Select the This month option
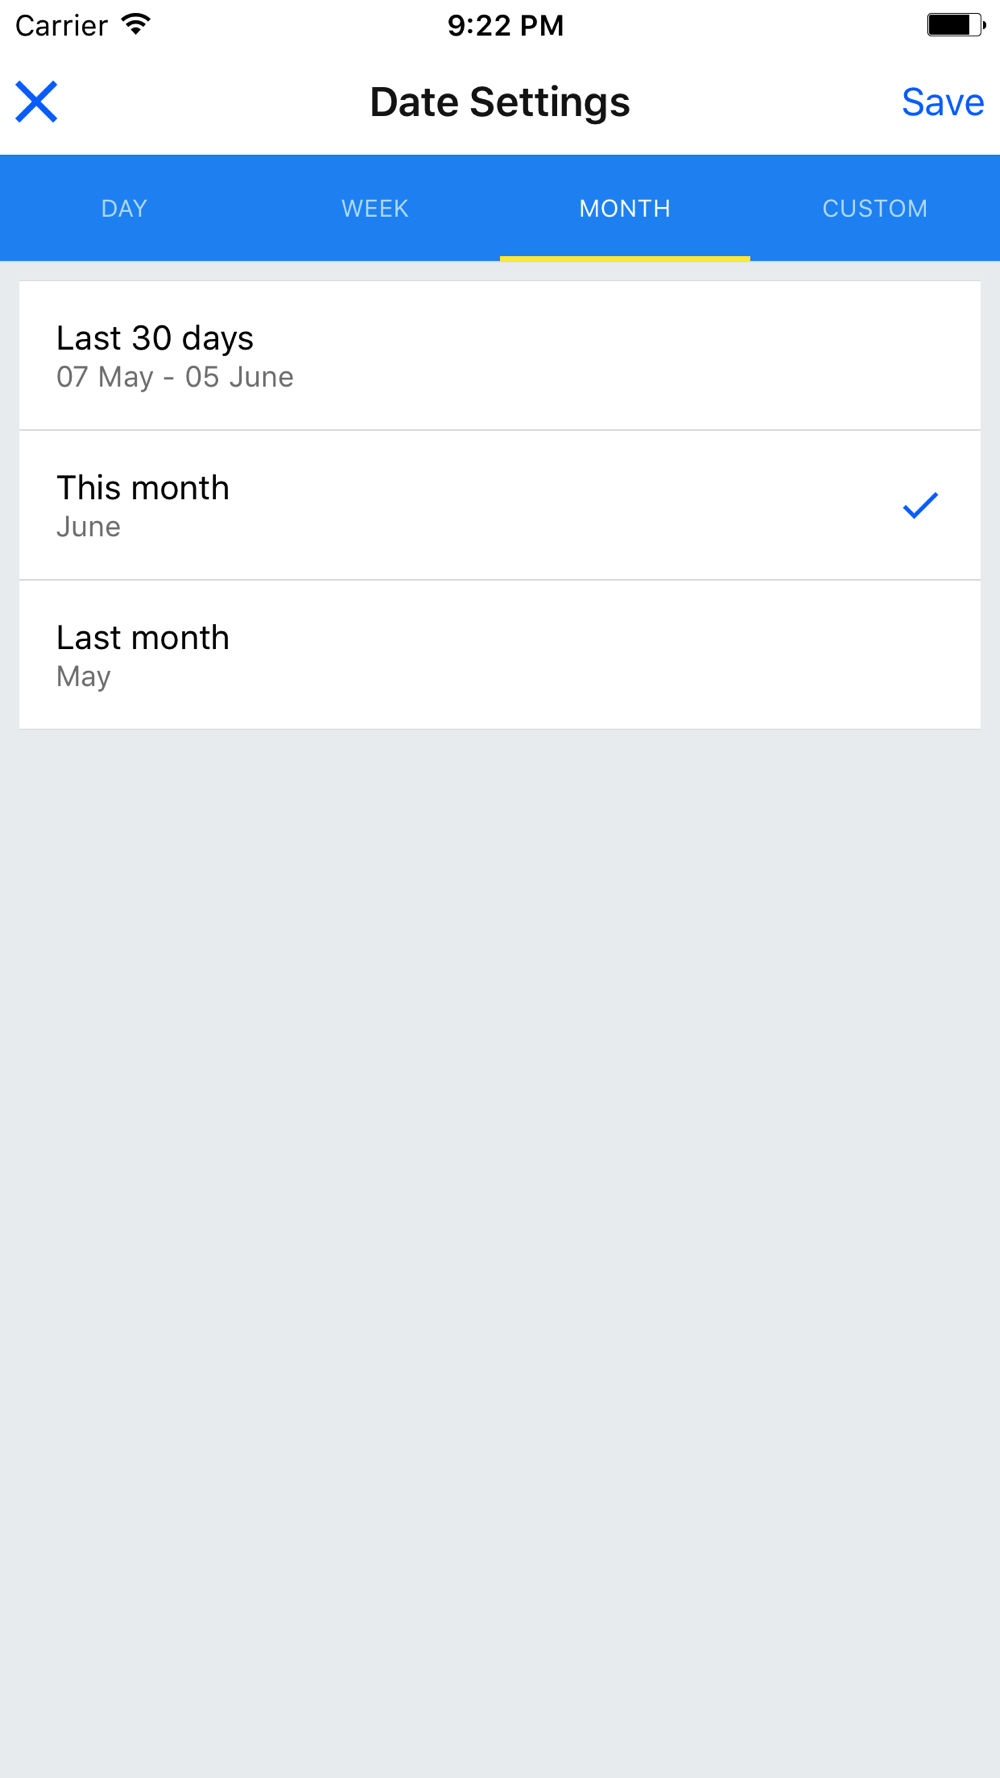The height and width of the screenshot is (1778, 1000). coord(500,506)
